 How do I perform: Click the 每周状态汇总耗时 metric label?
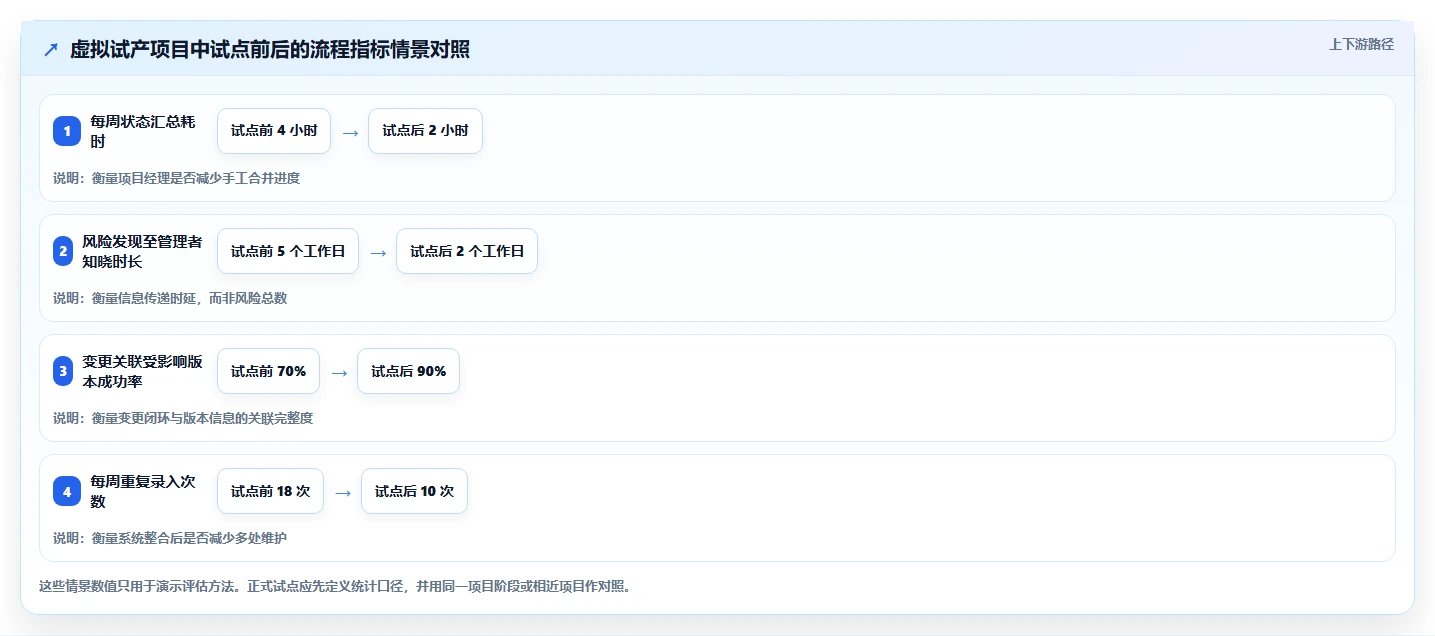143,131
